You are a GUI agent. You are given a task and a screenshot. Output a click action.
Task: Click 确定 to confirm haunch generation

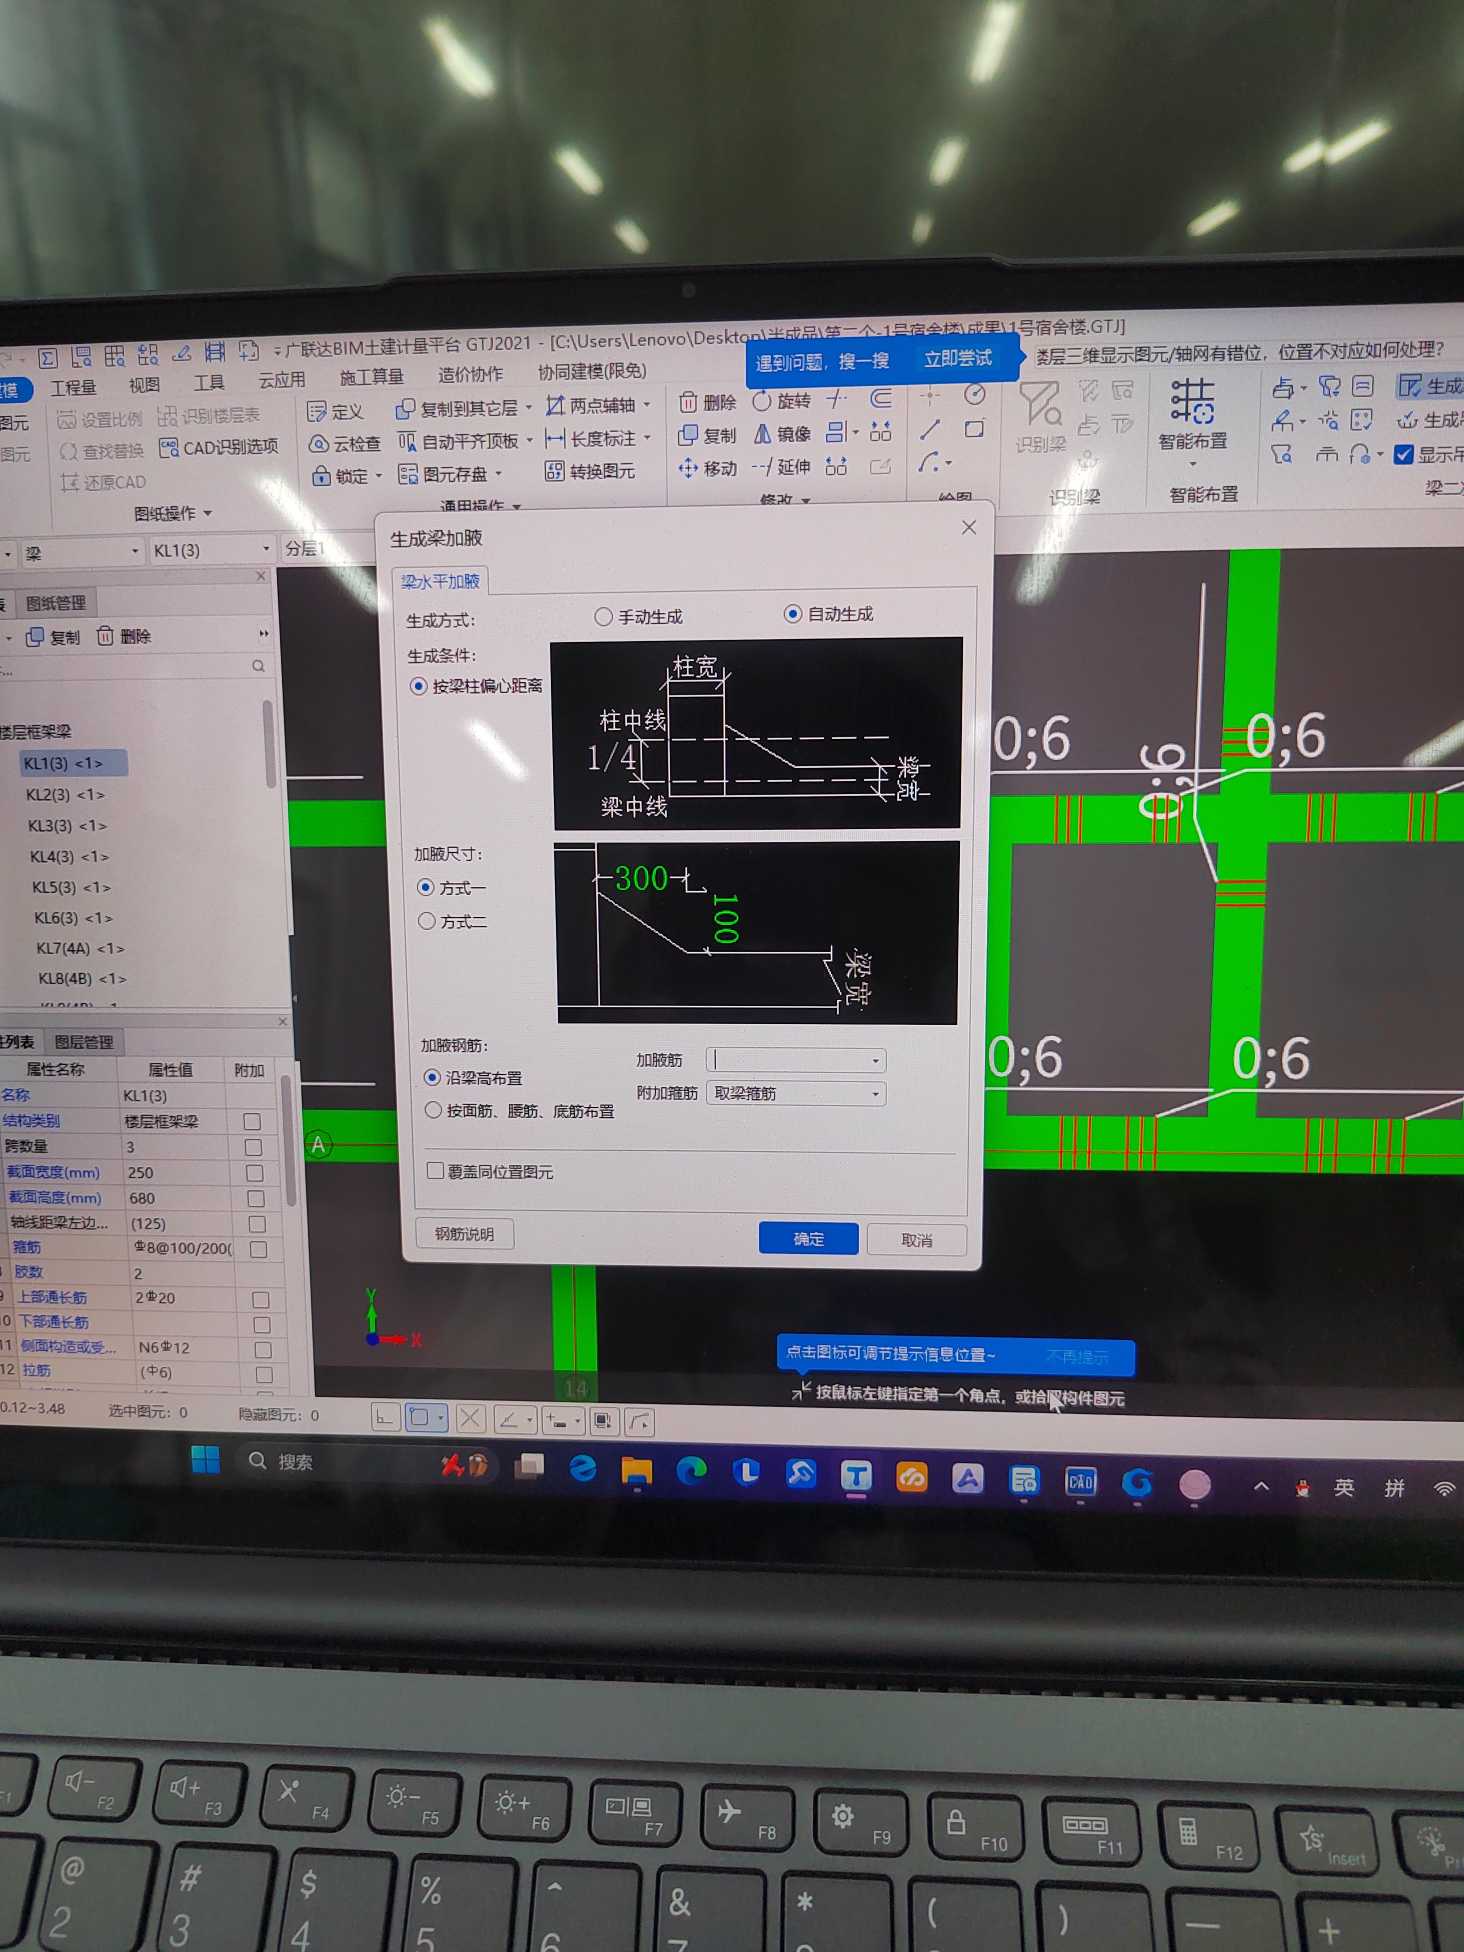pos(808,1239)
